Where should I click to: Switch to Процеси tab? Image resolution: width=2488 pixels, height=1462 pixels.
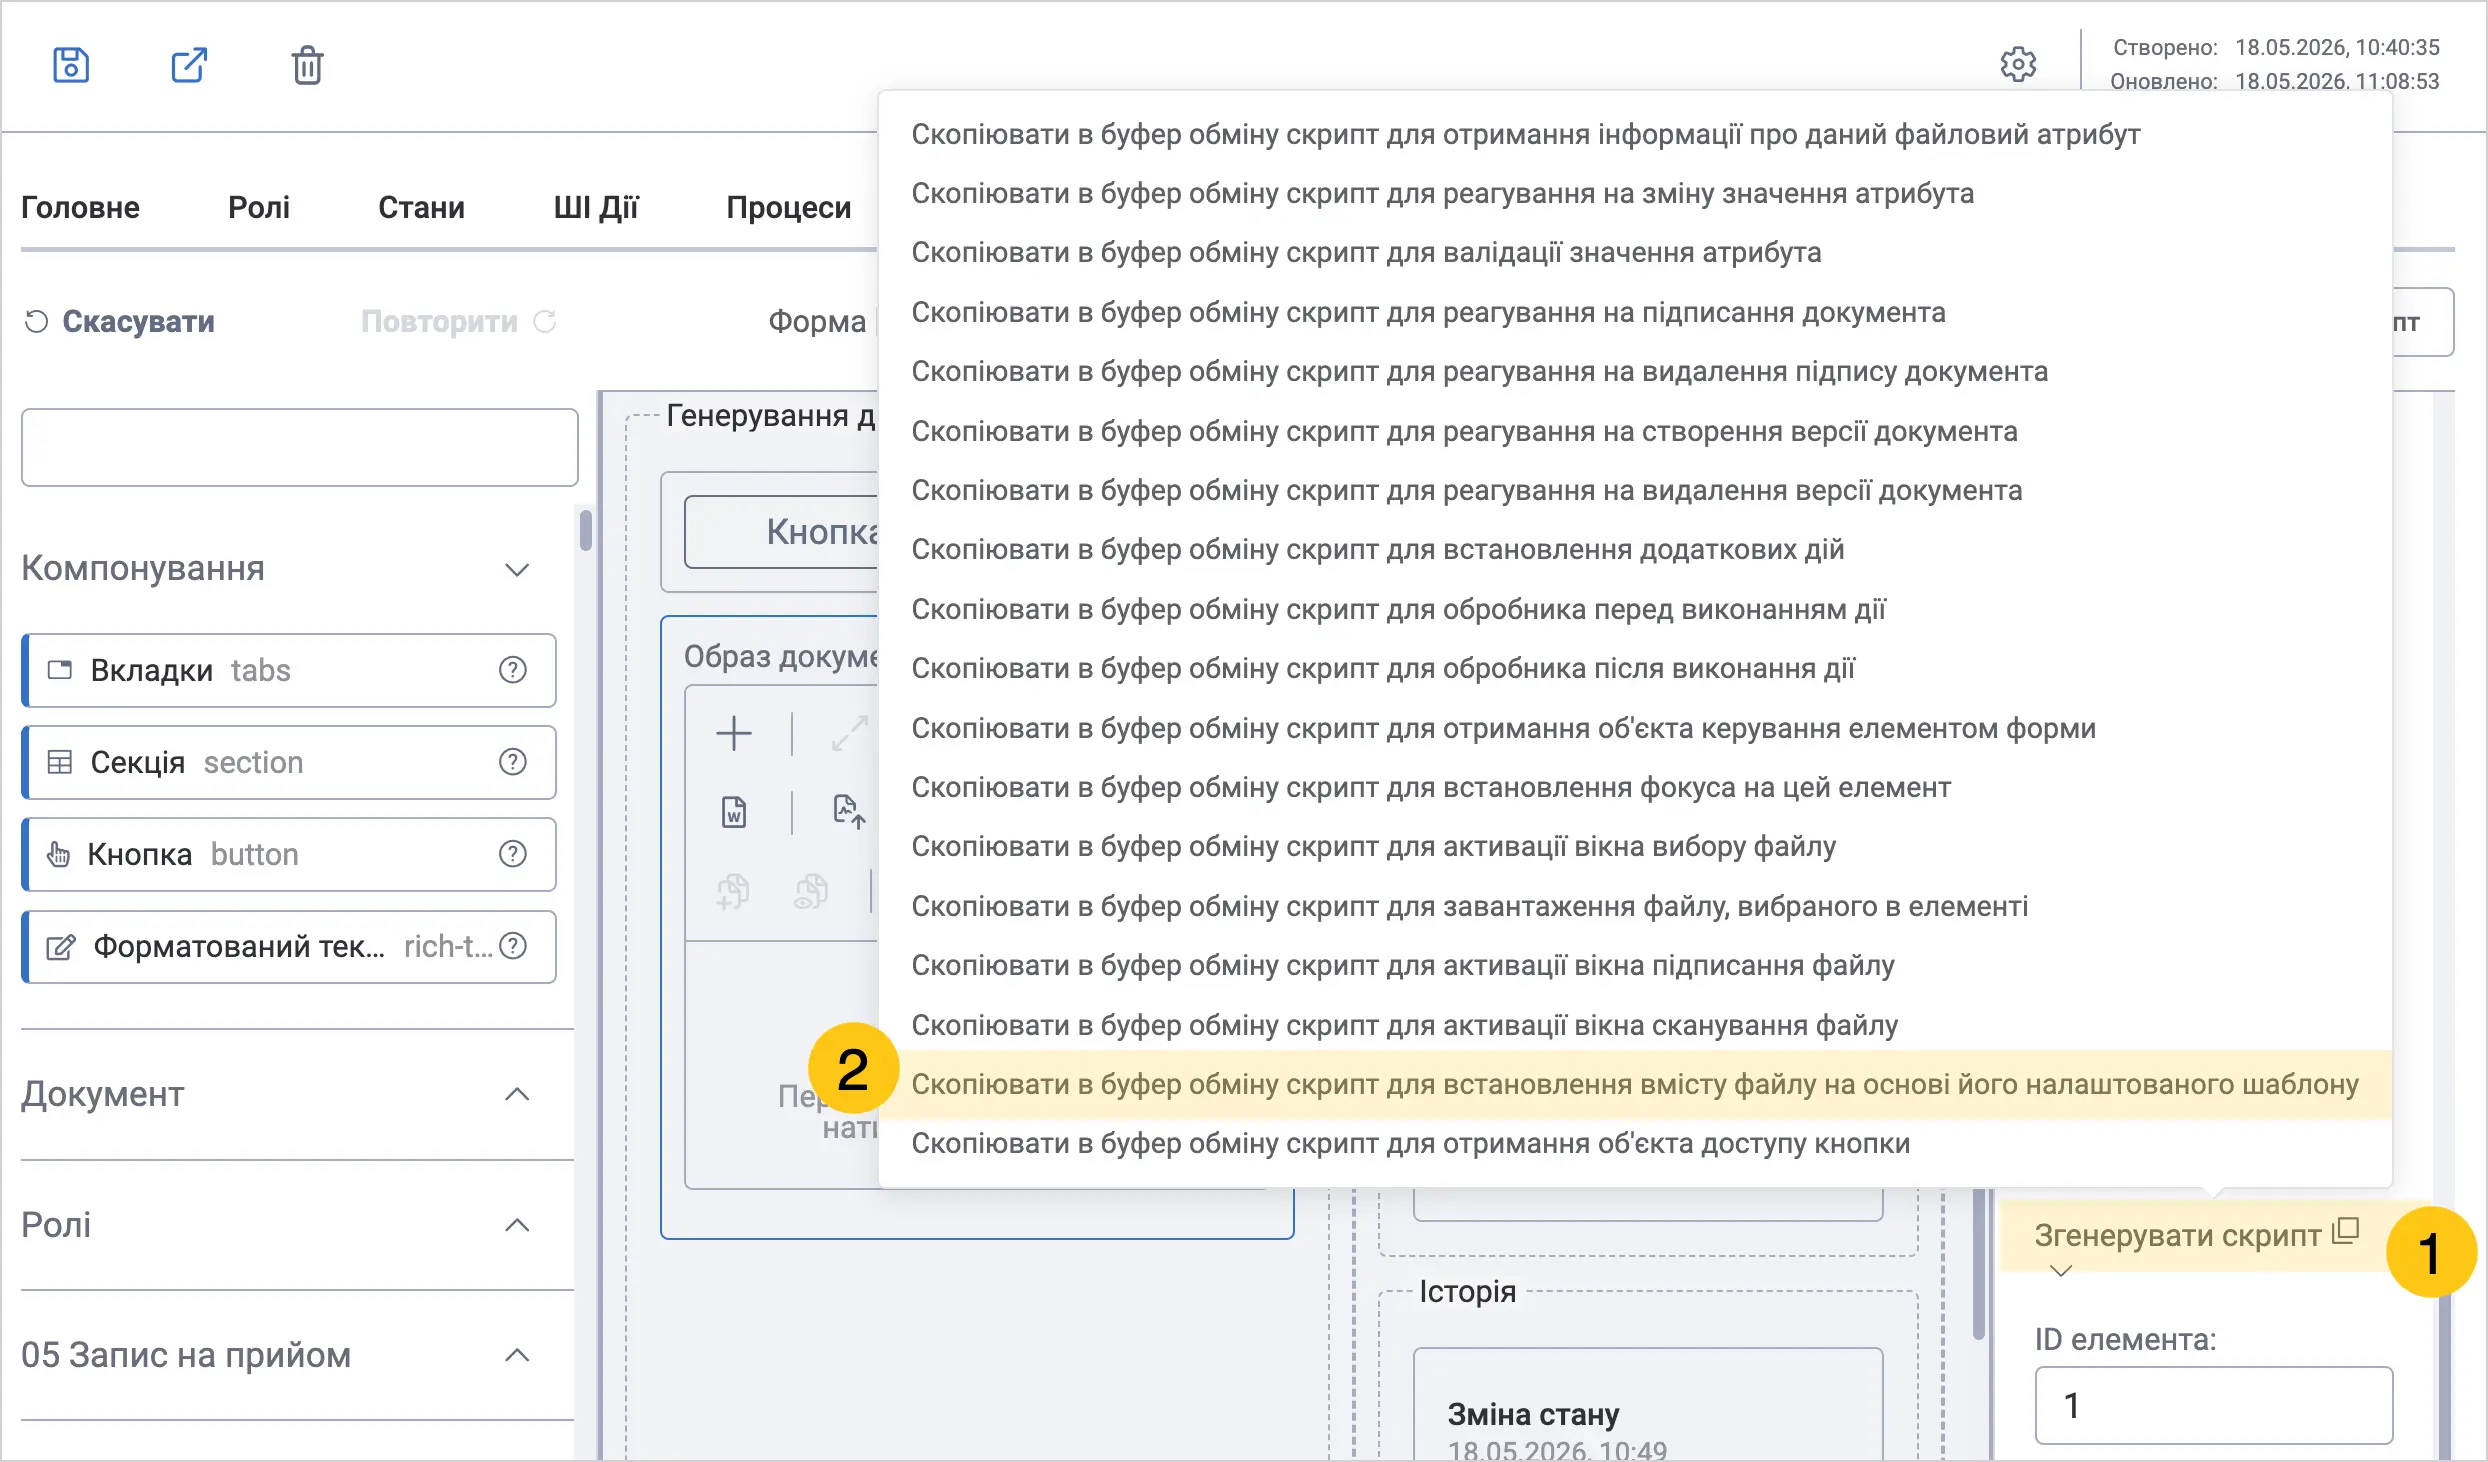788,207
